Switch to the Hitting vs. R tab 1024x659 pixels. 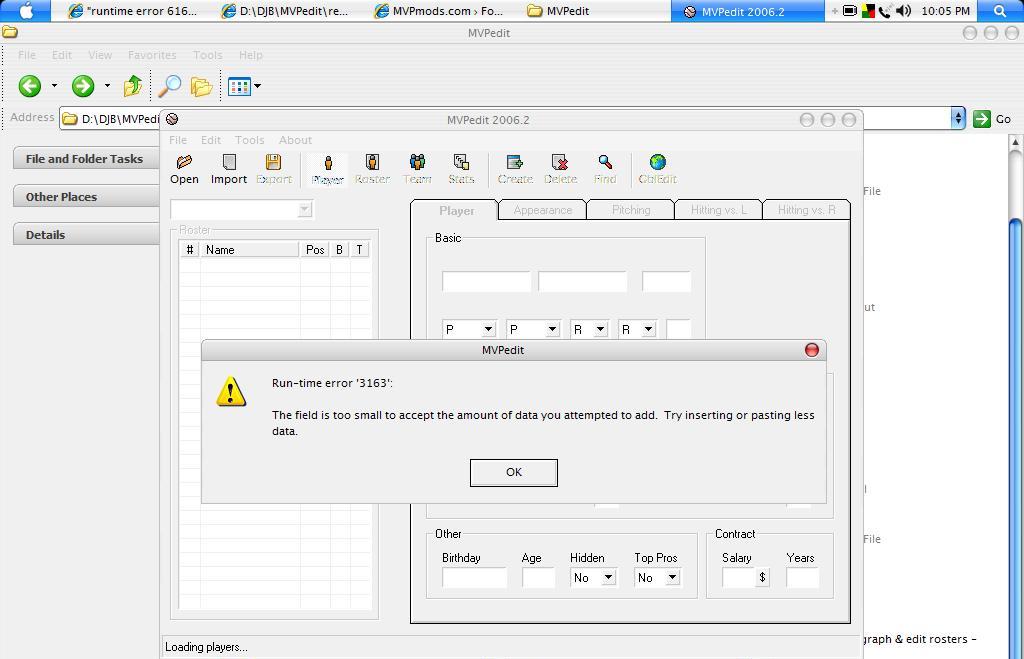pos(807,210)
